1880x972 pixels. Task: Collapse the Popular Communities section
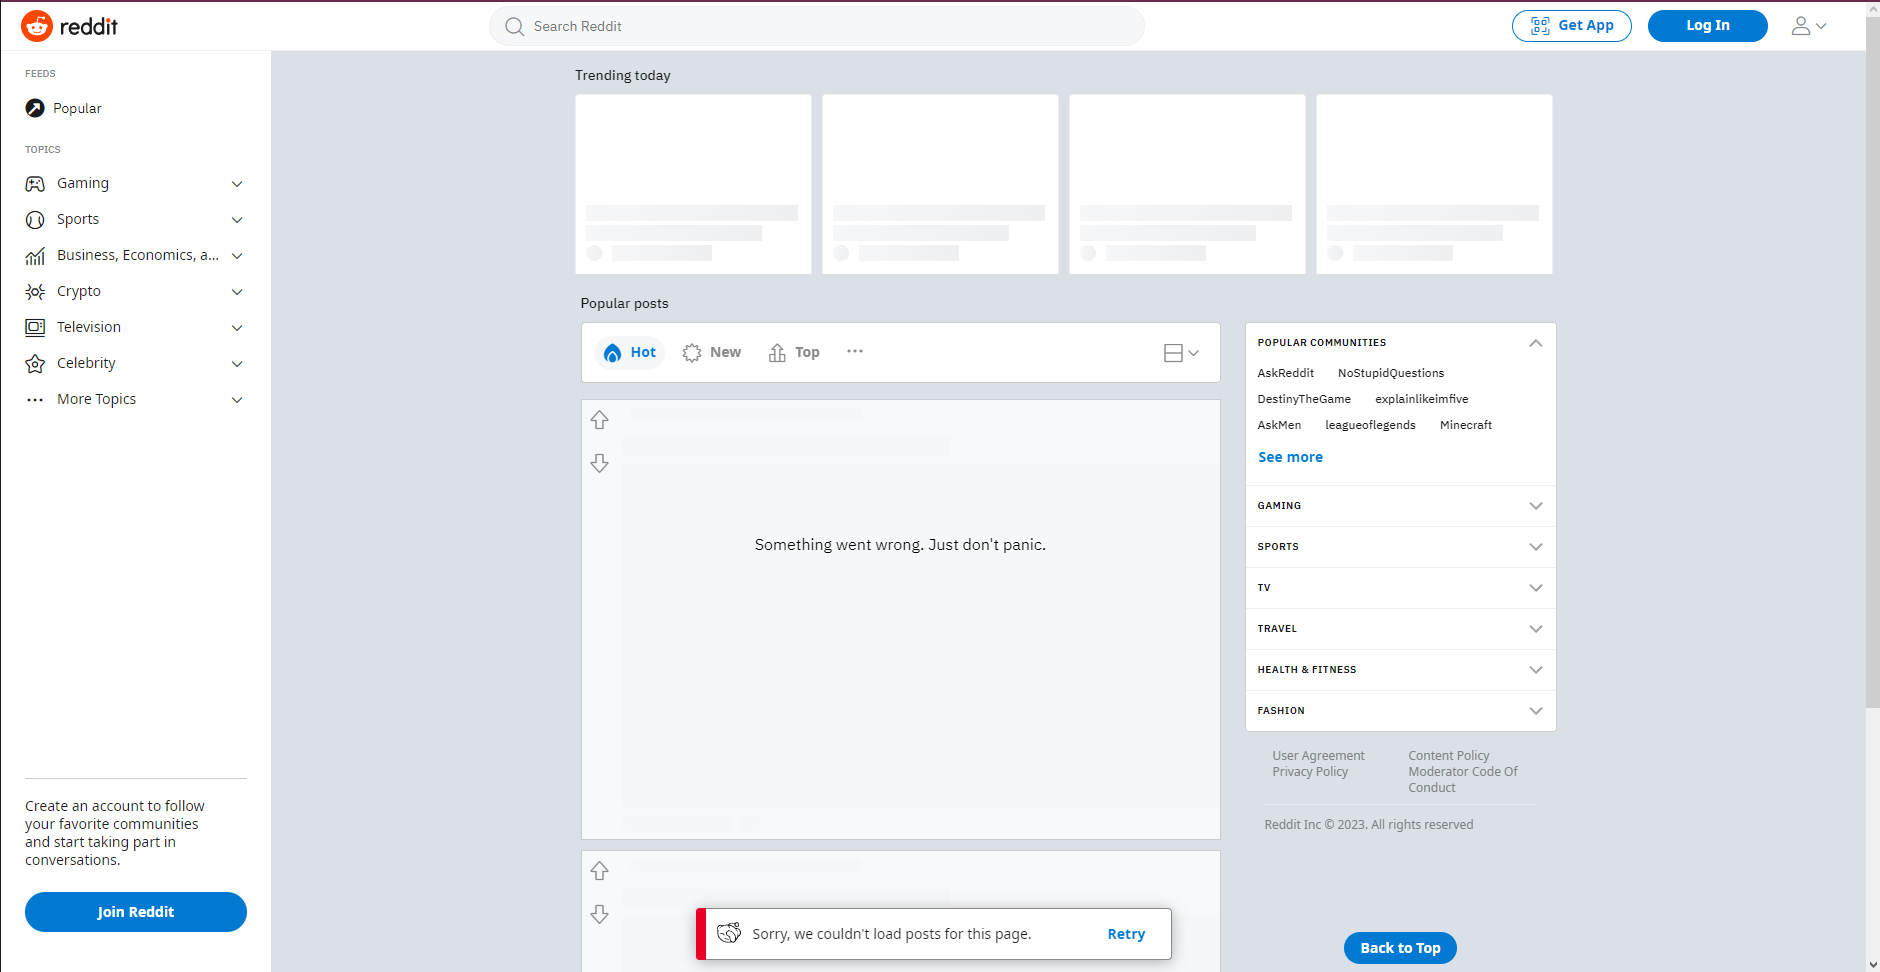[x=1536, y=343]
